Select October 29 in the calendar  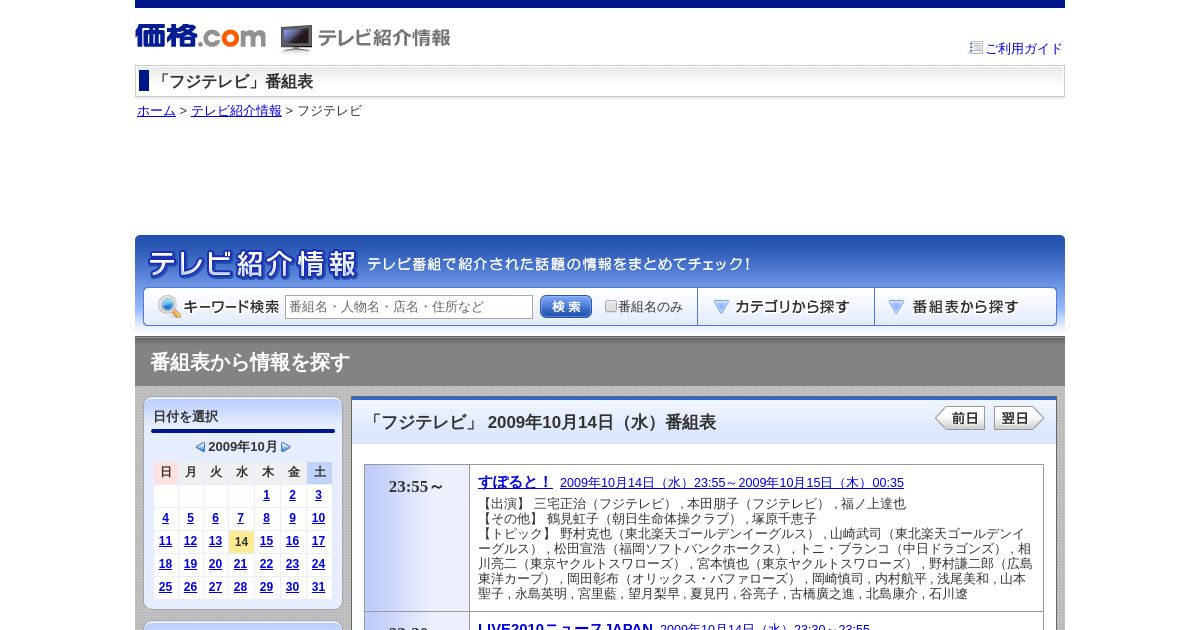pos(266,587)
